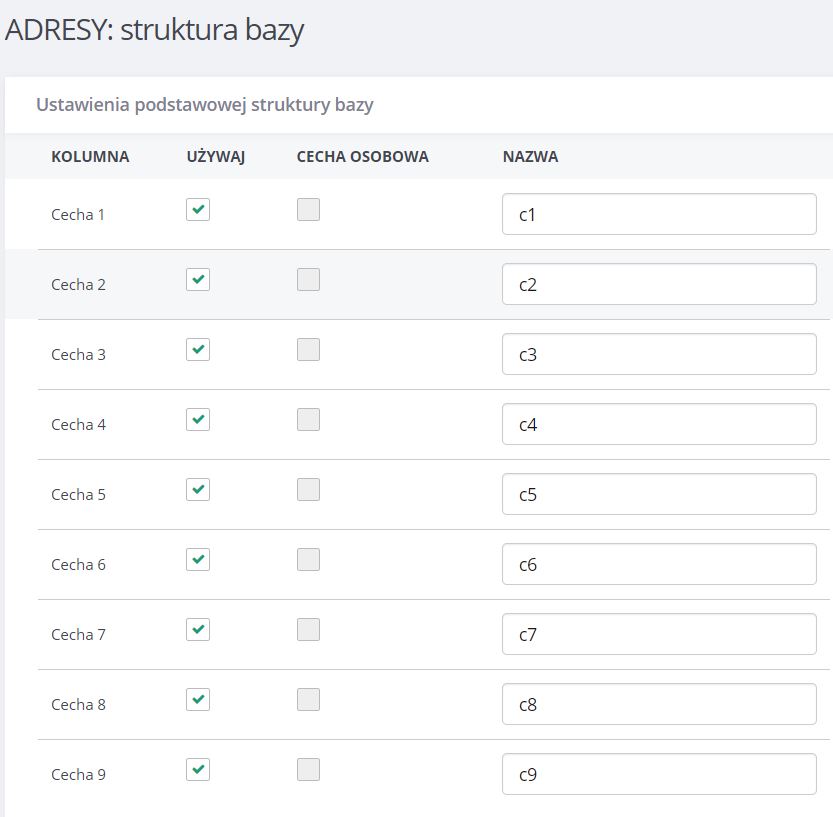The height and width of the screenshot is (817, 833).
Task: Click the name field containing c1
Action: 659,214
